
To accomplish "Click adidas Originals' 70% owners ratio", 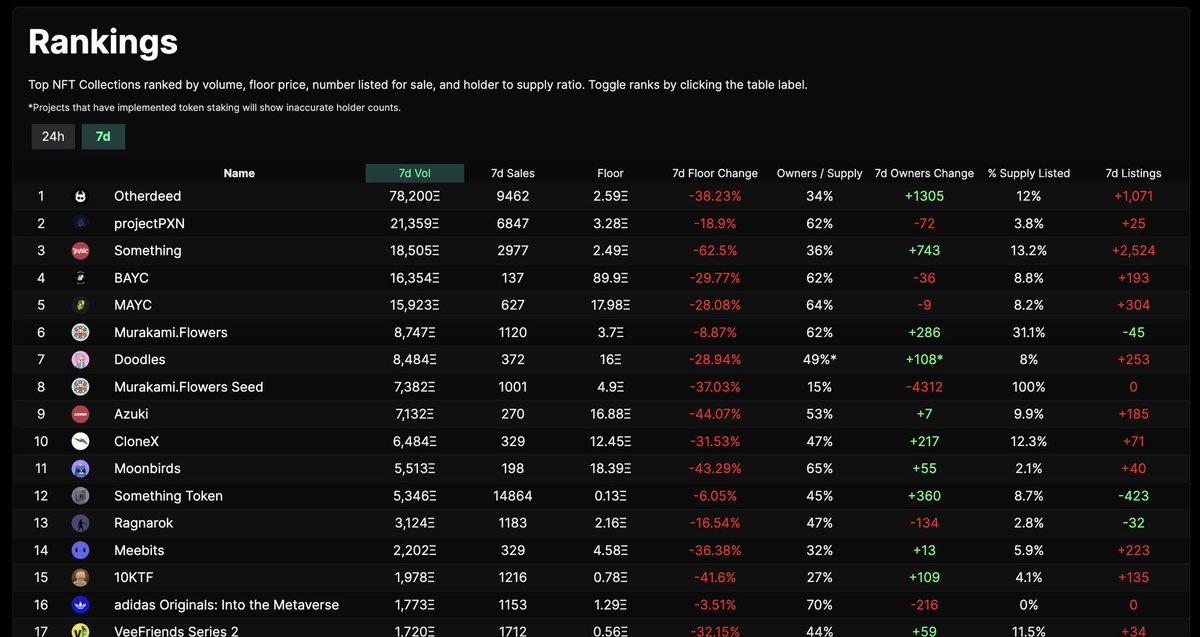I will [820, 605].
